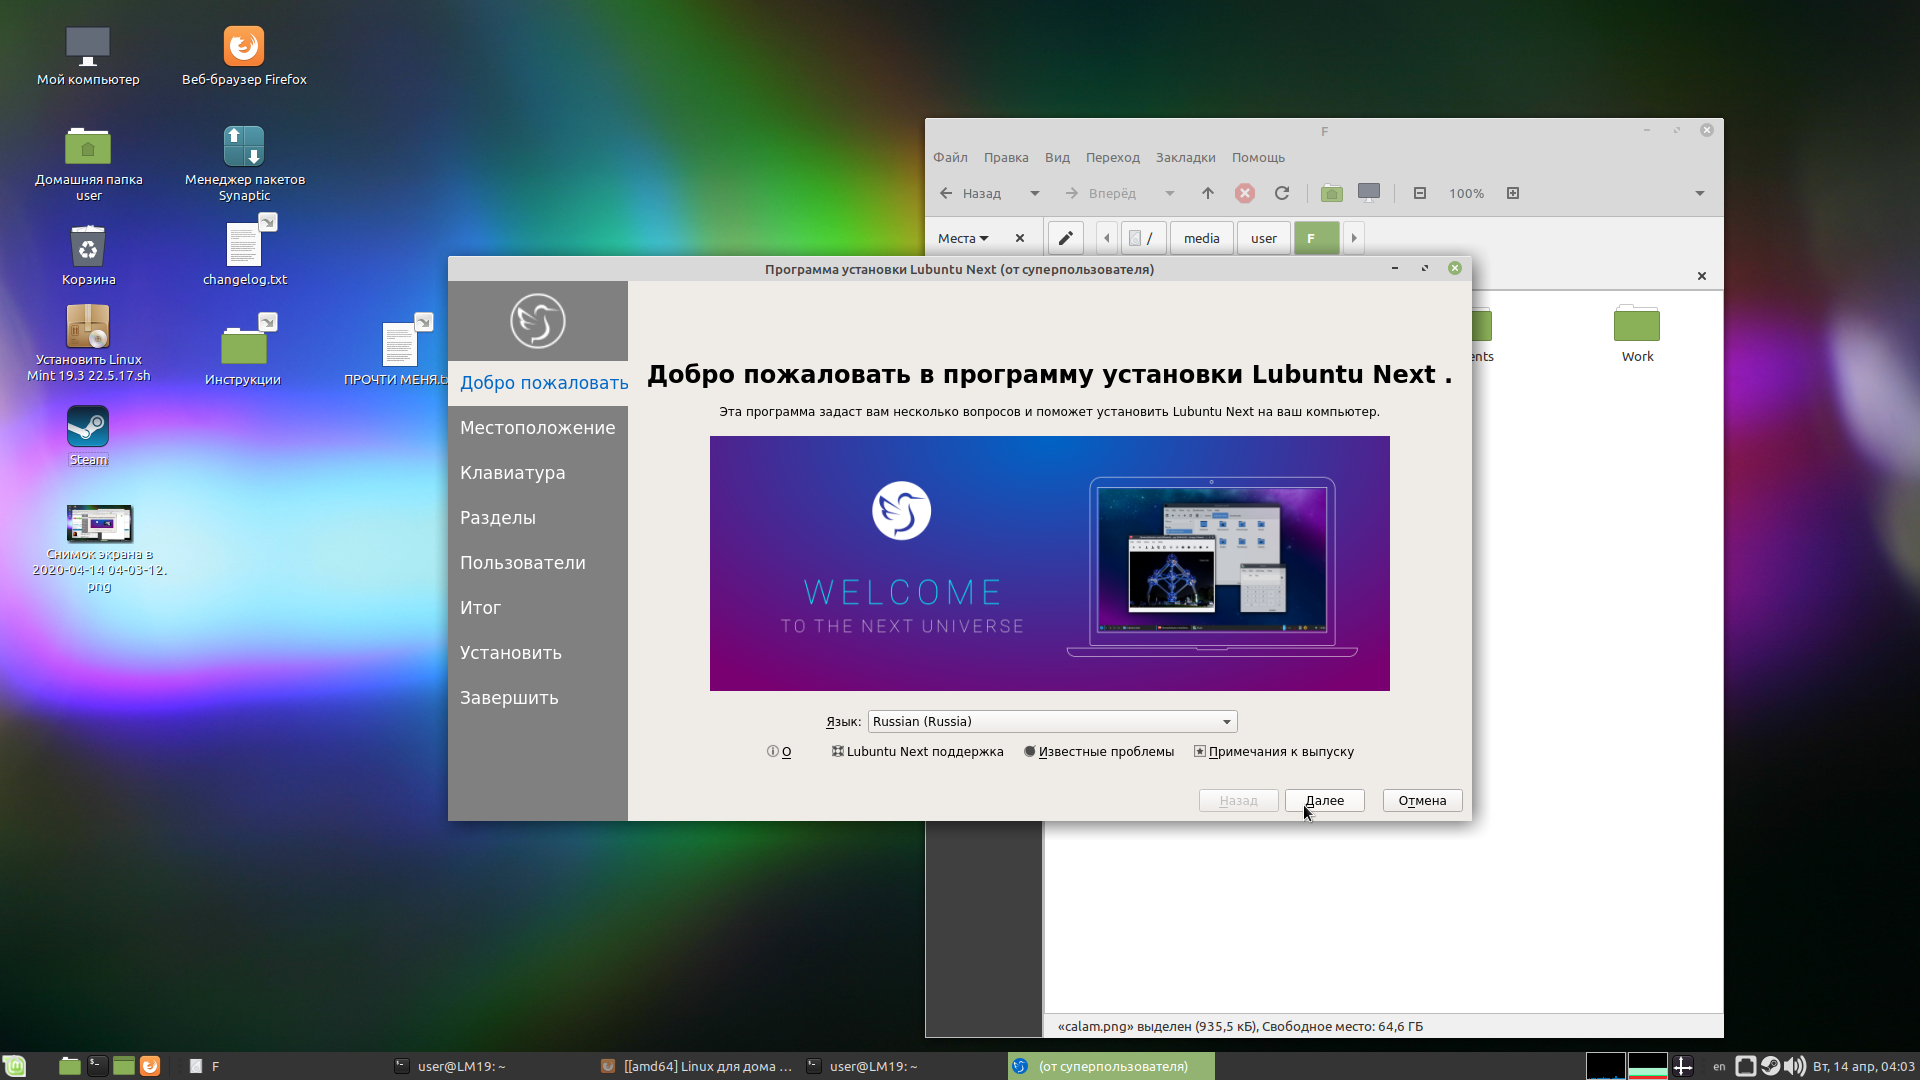The height and width of the screenshot is (1080, 1920).
Task: Click the Отмена button
Action: point(1422,800)
